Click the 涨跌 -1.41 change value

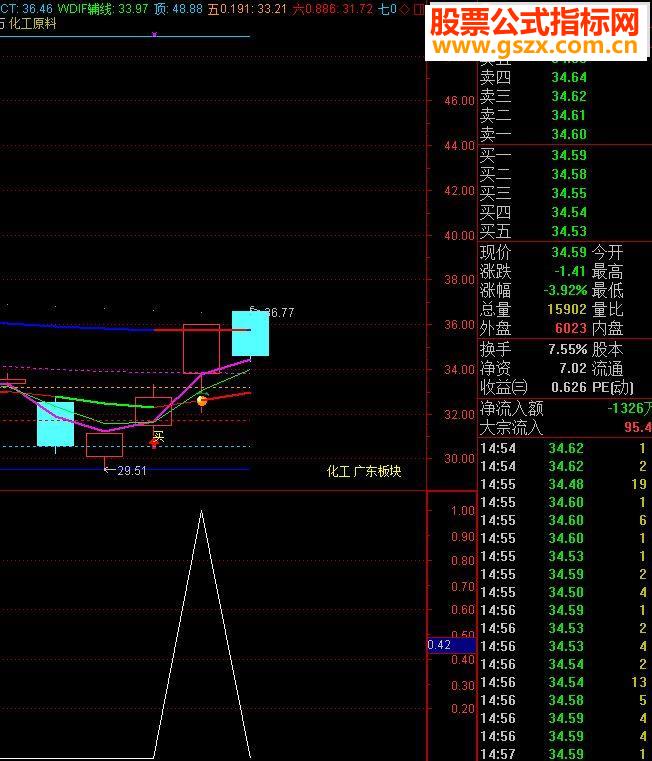571,271
